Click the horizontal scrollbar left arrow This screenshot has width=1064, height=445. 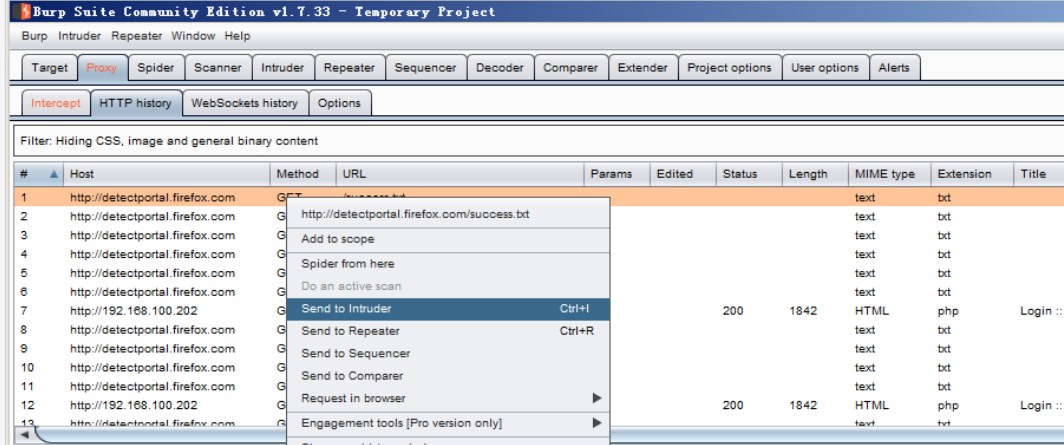[x=24, y=434]
